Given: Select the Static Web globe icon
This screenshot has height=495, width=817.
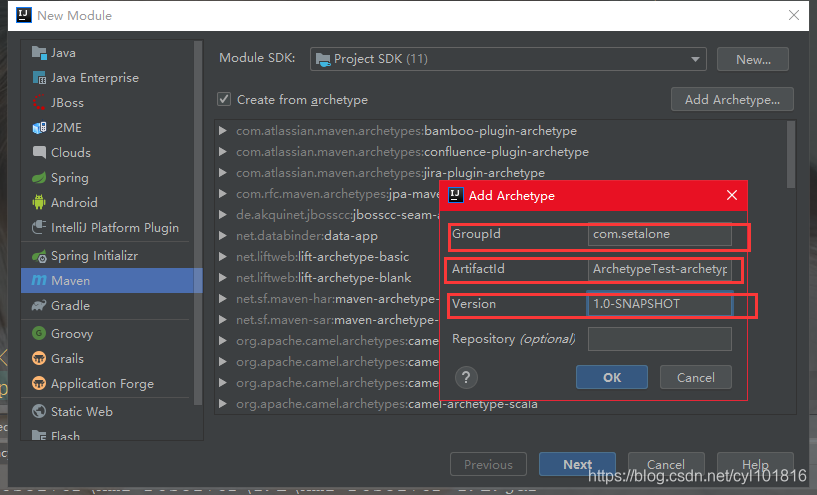Looking at the screenshot, I should 39,411.
